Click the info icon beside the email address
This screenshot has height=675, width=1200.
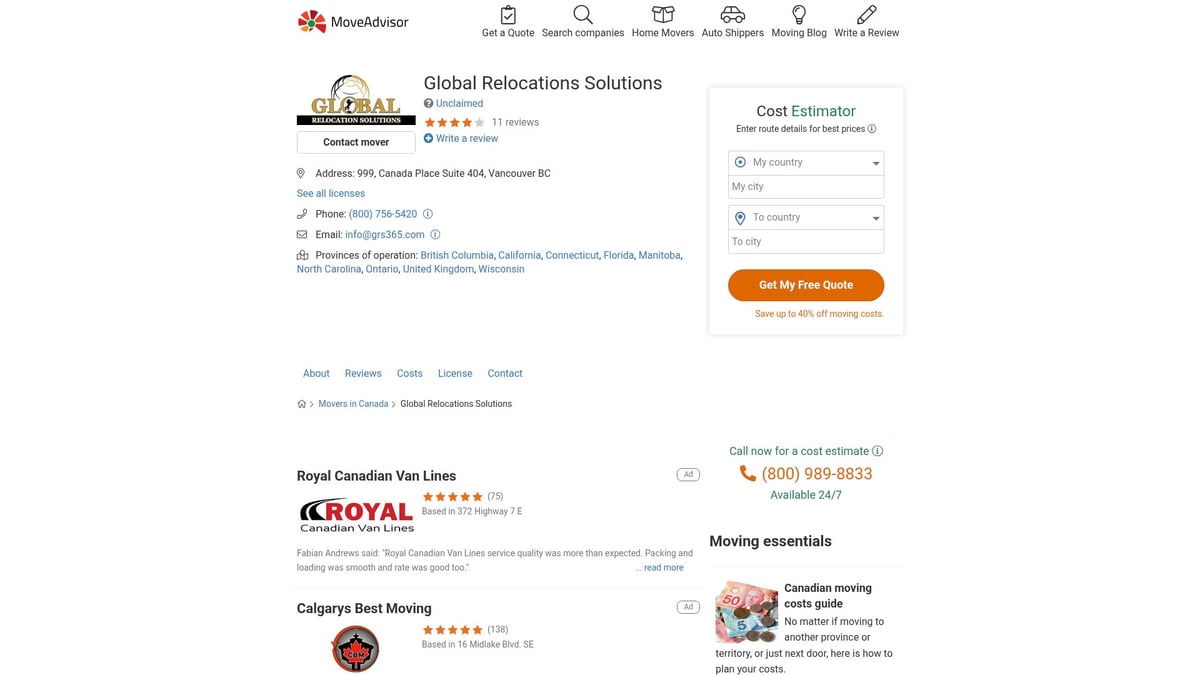click(x=435, y=235)
